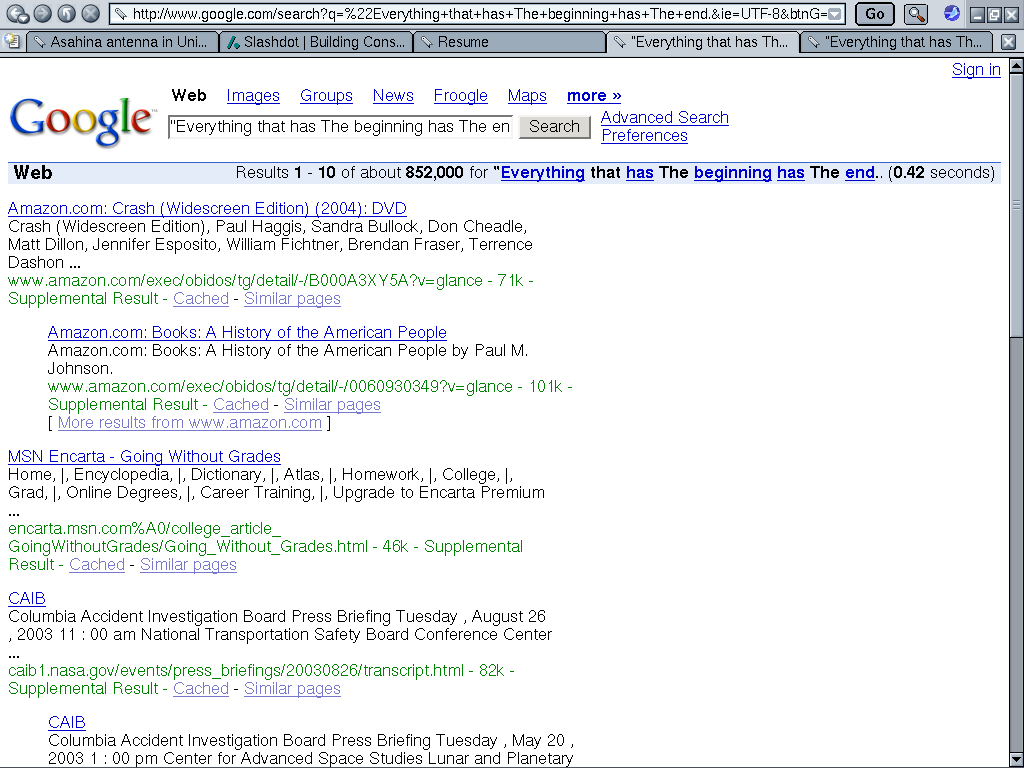
Task: Open the Preferences link
Action: (x=645, y=135)
